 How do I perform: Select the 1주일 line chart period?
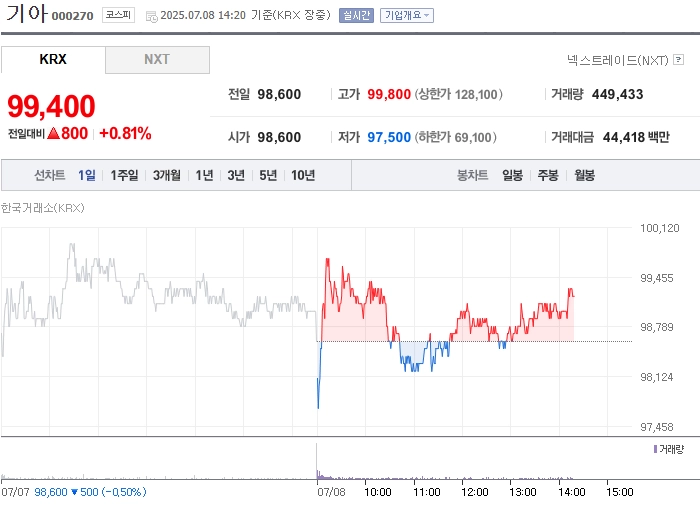[124, 175]
